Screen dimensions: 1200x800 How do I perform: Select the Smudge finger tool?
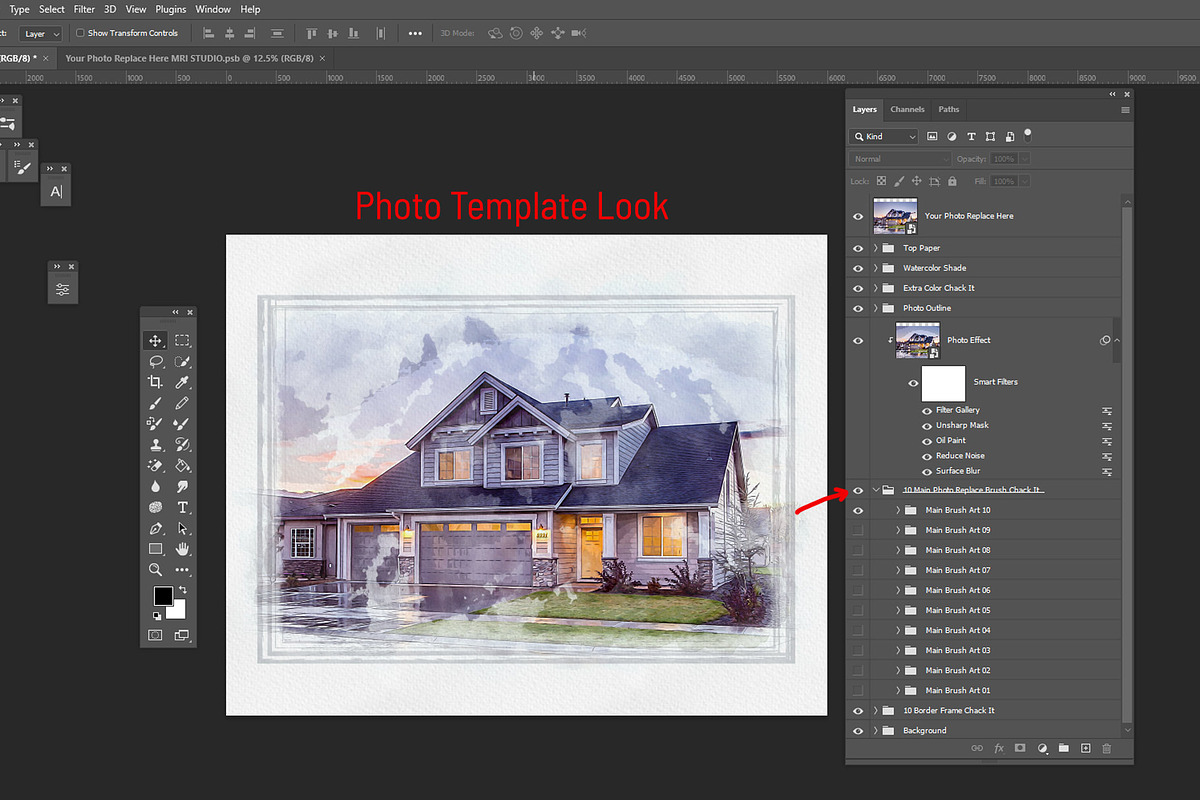click(182, 486)
